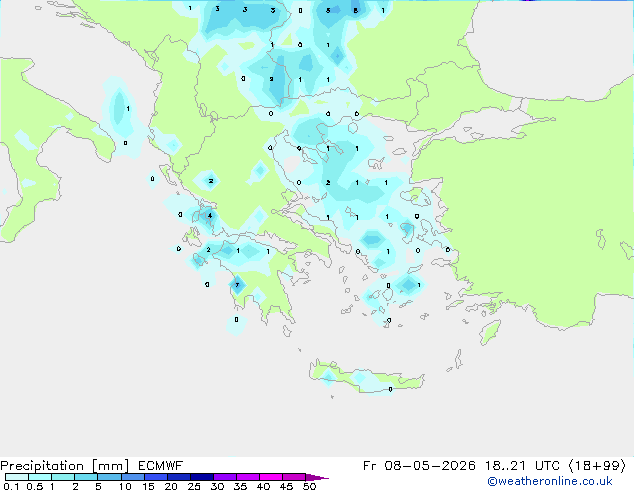Click the 35–40 mm legend swatch

248,477
